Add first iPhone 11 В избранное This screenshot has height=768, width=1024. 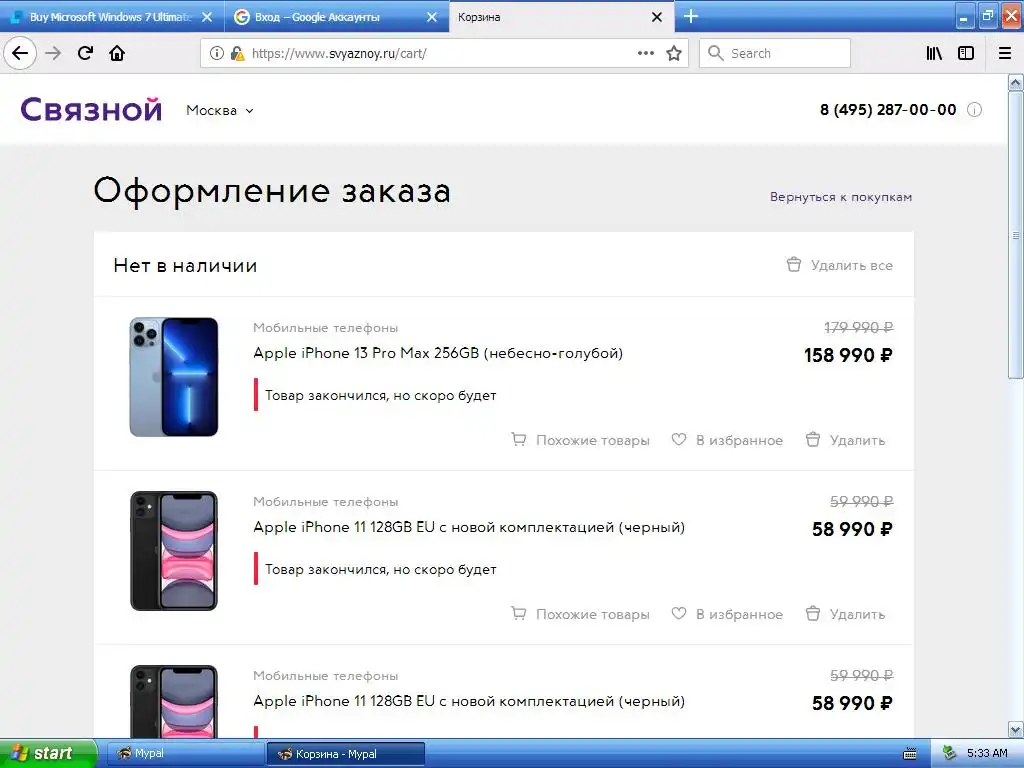point(727,614)
